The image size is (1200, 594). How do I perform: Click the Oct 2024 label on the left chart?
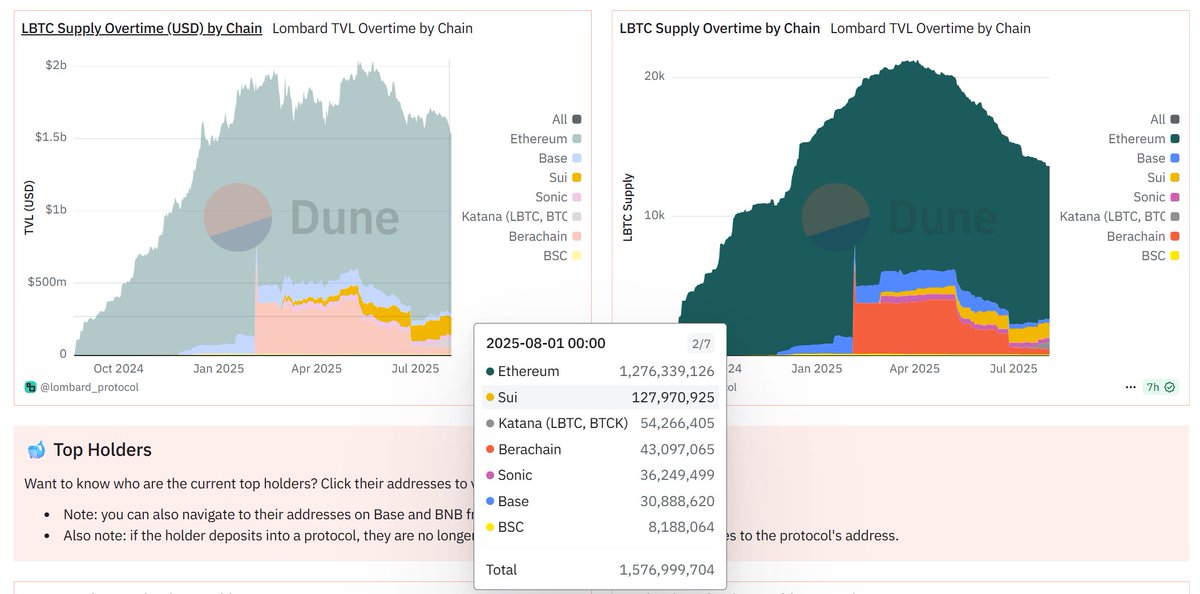click(118, 368)
